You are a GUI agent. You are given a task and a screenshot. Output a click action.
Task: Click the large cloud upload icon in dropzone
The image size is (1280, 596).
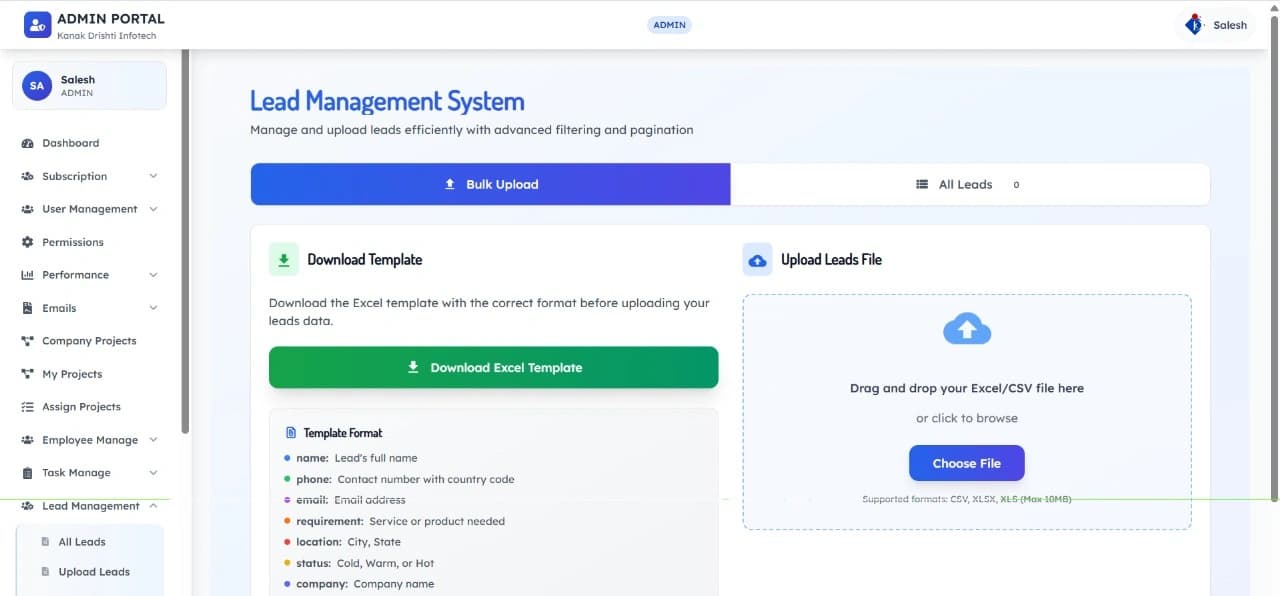(967, 329)
